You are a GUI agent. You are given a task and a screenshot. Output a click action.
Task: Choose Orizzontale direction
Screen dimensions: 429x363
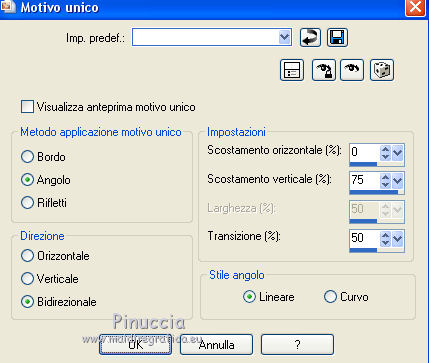(27, 256)
